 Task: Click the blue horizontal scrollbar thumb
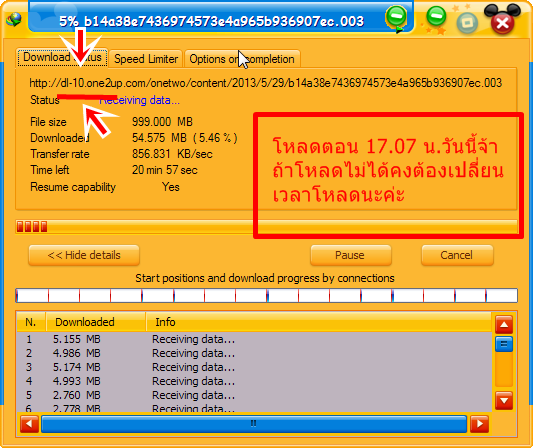[x=254, y=424]
